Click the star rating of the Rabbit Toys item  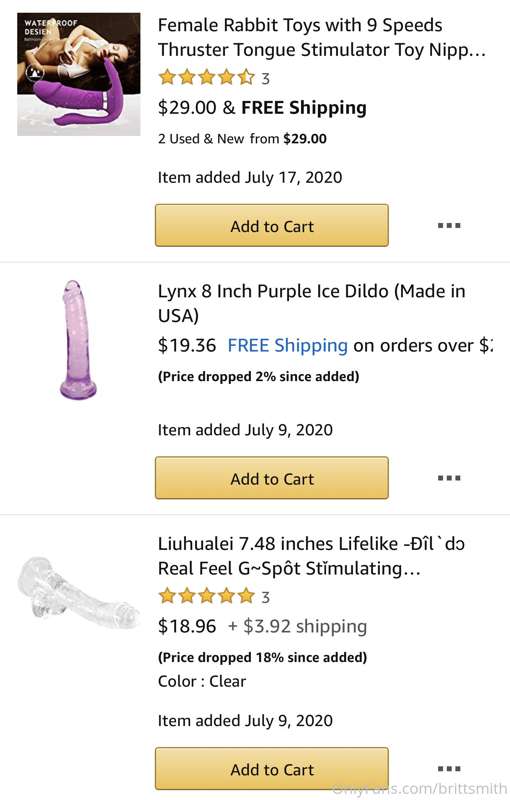(206, 78)
